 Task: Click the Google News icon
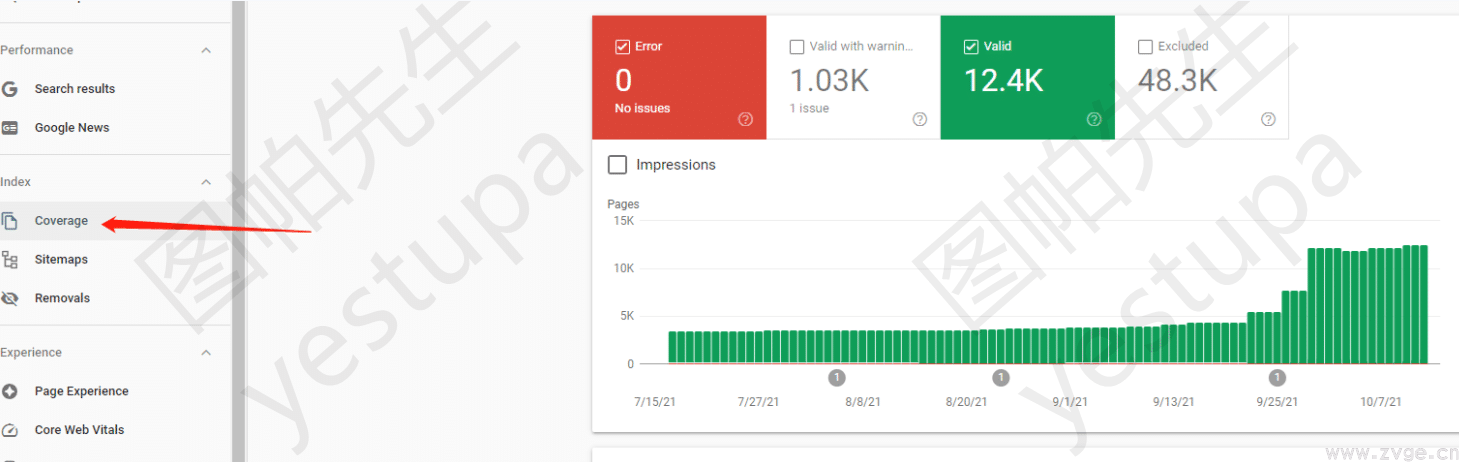click(10, 128)
